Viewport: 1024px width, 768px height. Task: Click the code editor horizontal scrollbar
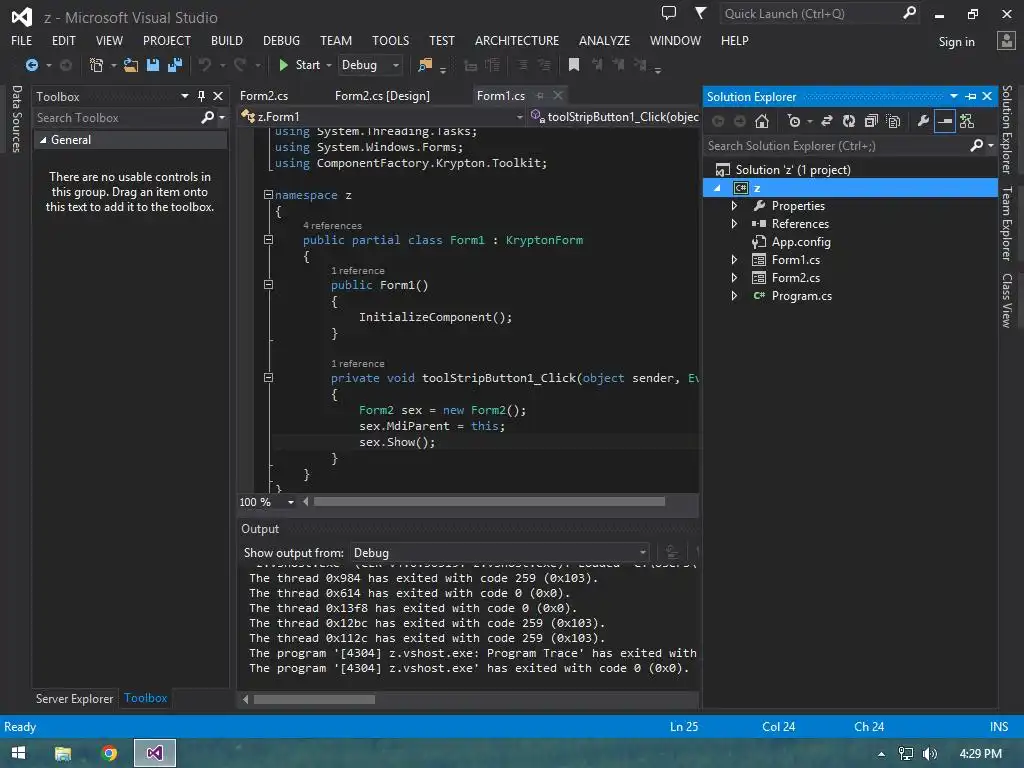(x=489, y=502)
